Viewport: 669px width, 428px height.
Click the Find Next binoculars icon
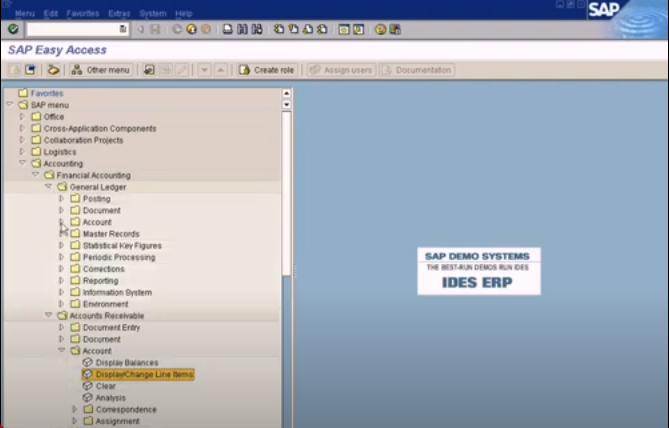(x=257, y=29)
